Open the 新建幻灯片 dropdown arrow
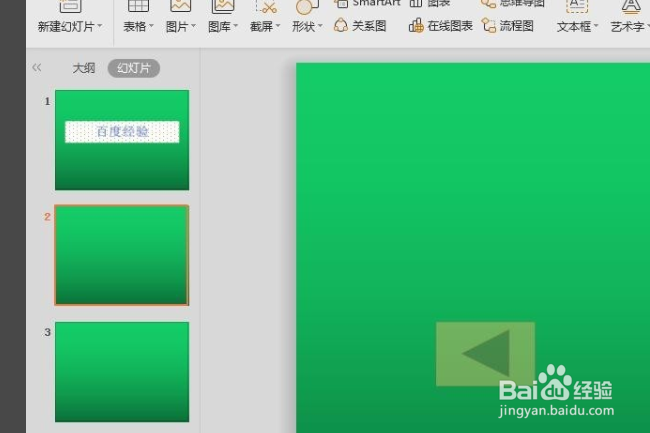650x433 pixels. pyautogui.click(x=100, y=26)
